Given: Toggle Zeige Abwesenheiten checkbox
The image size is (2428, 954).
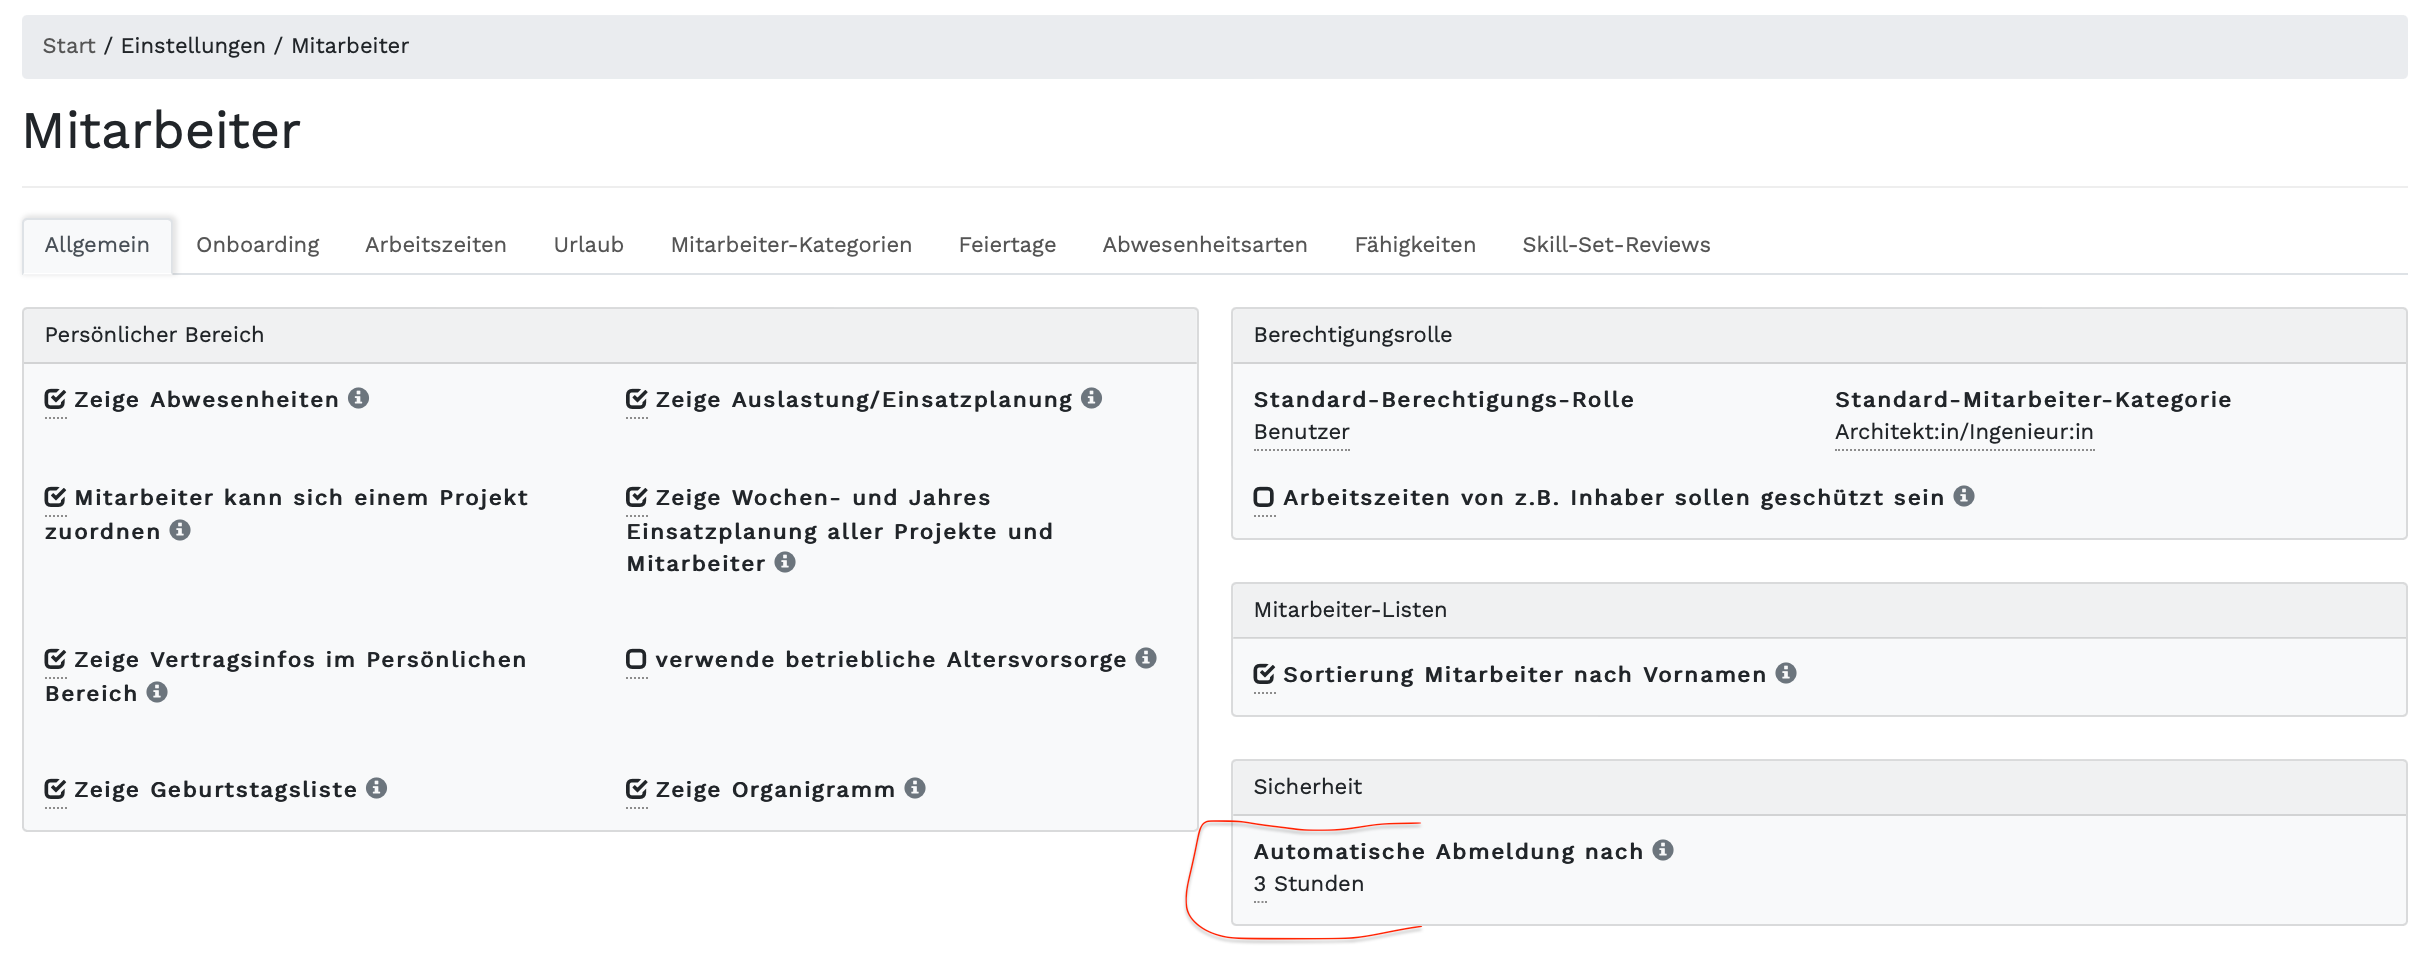Looking at the screenshot, I should 55,399.
